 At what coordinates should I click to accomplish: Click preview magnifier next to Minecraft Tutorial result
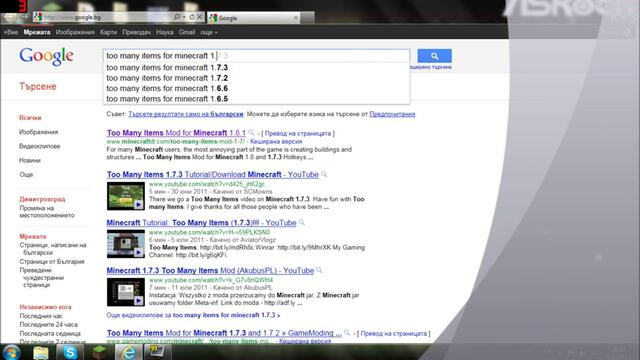click(x=302, y=222)
